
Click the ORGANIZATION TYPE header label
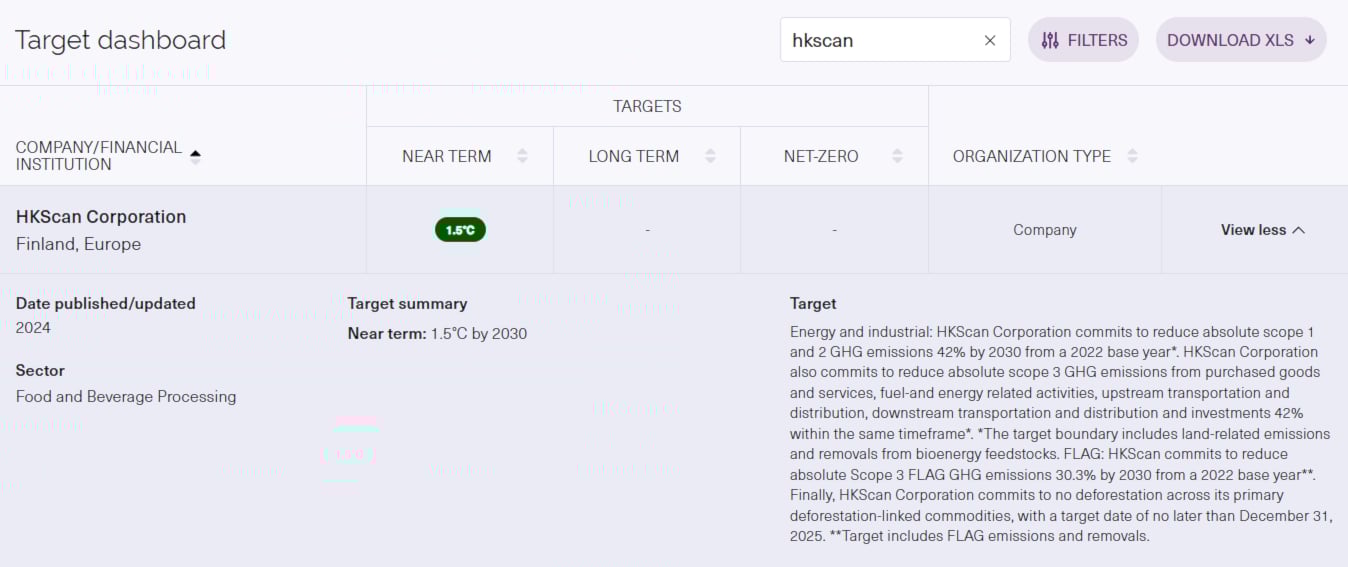point(1031,156)
